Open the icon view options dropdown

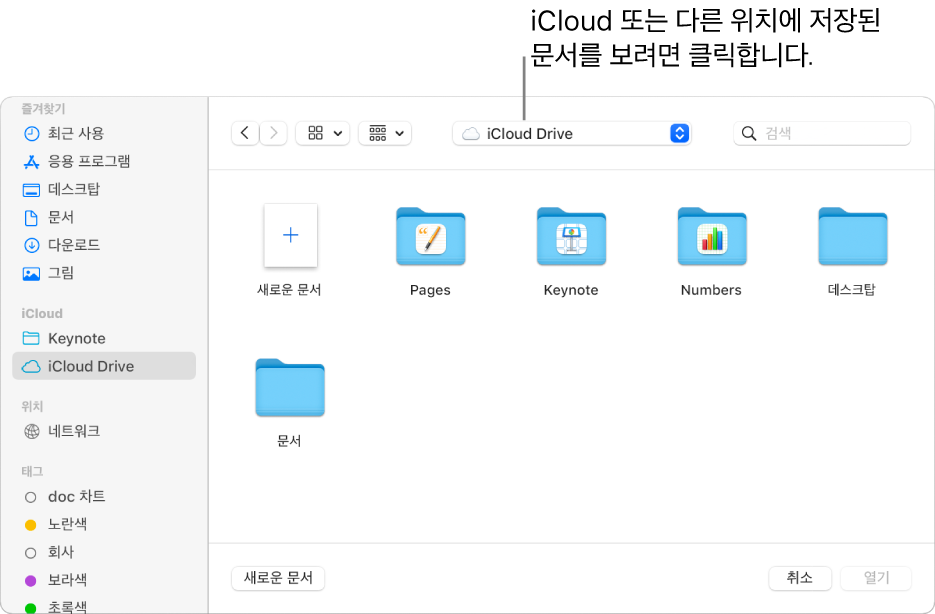point(323,133)
